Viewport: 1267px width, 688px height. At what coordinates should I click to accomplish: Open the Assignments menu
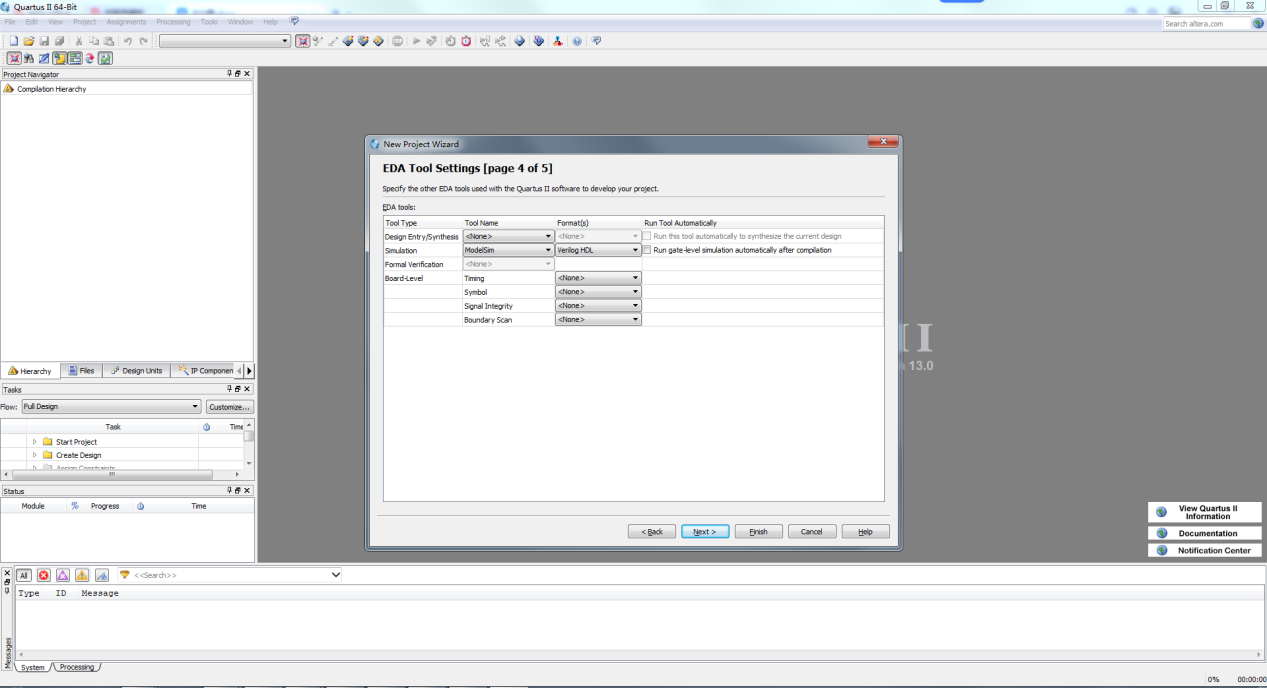[x=126, y=21]
